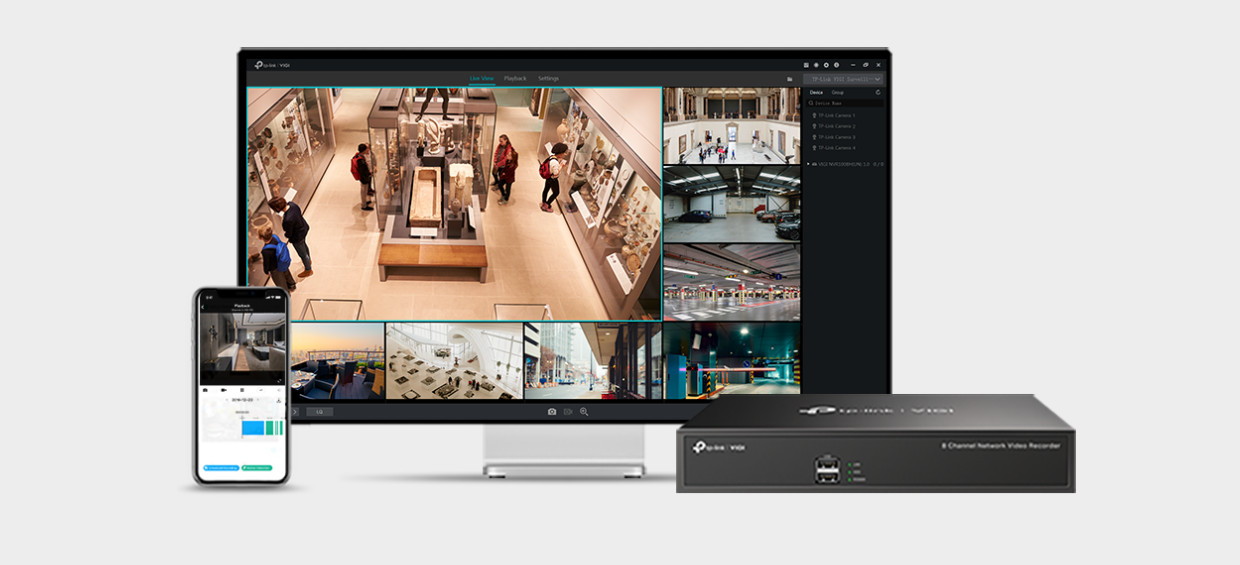Select TP-Link Camera 1 in device list
The height and width of the screenshot is (565, 1240).
(x=834, y=115)
